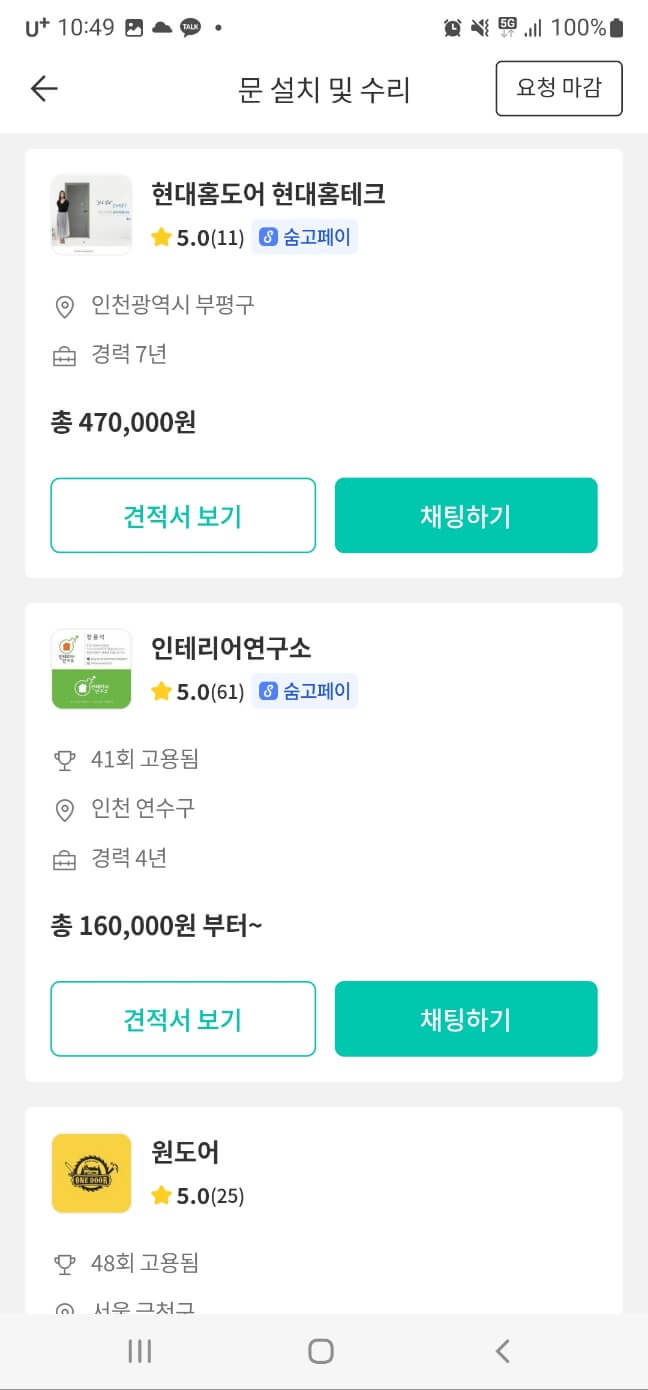Click the star rating icon for 원도어
Viewport: 648px width, 1390px height.
click(161, 1196)
